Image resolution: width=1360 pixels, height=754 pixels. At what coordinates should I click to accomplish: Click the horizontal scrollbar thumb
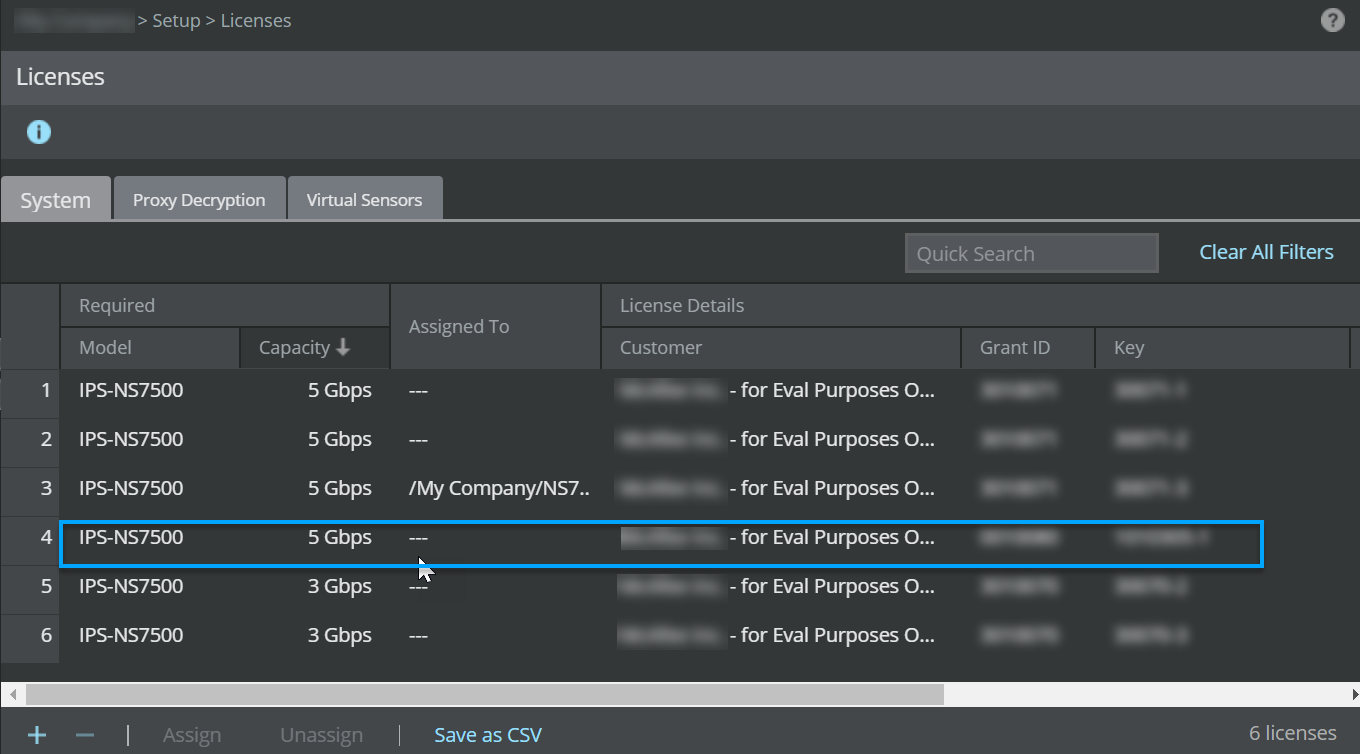pos(484,694)
